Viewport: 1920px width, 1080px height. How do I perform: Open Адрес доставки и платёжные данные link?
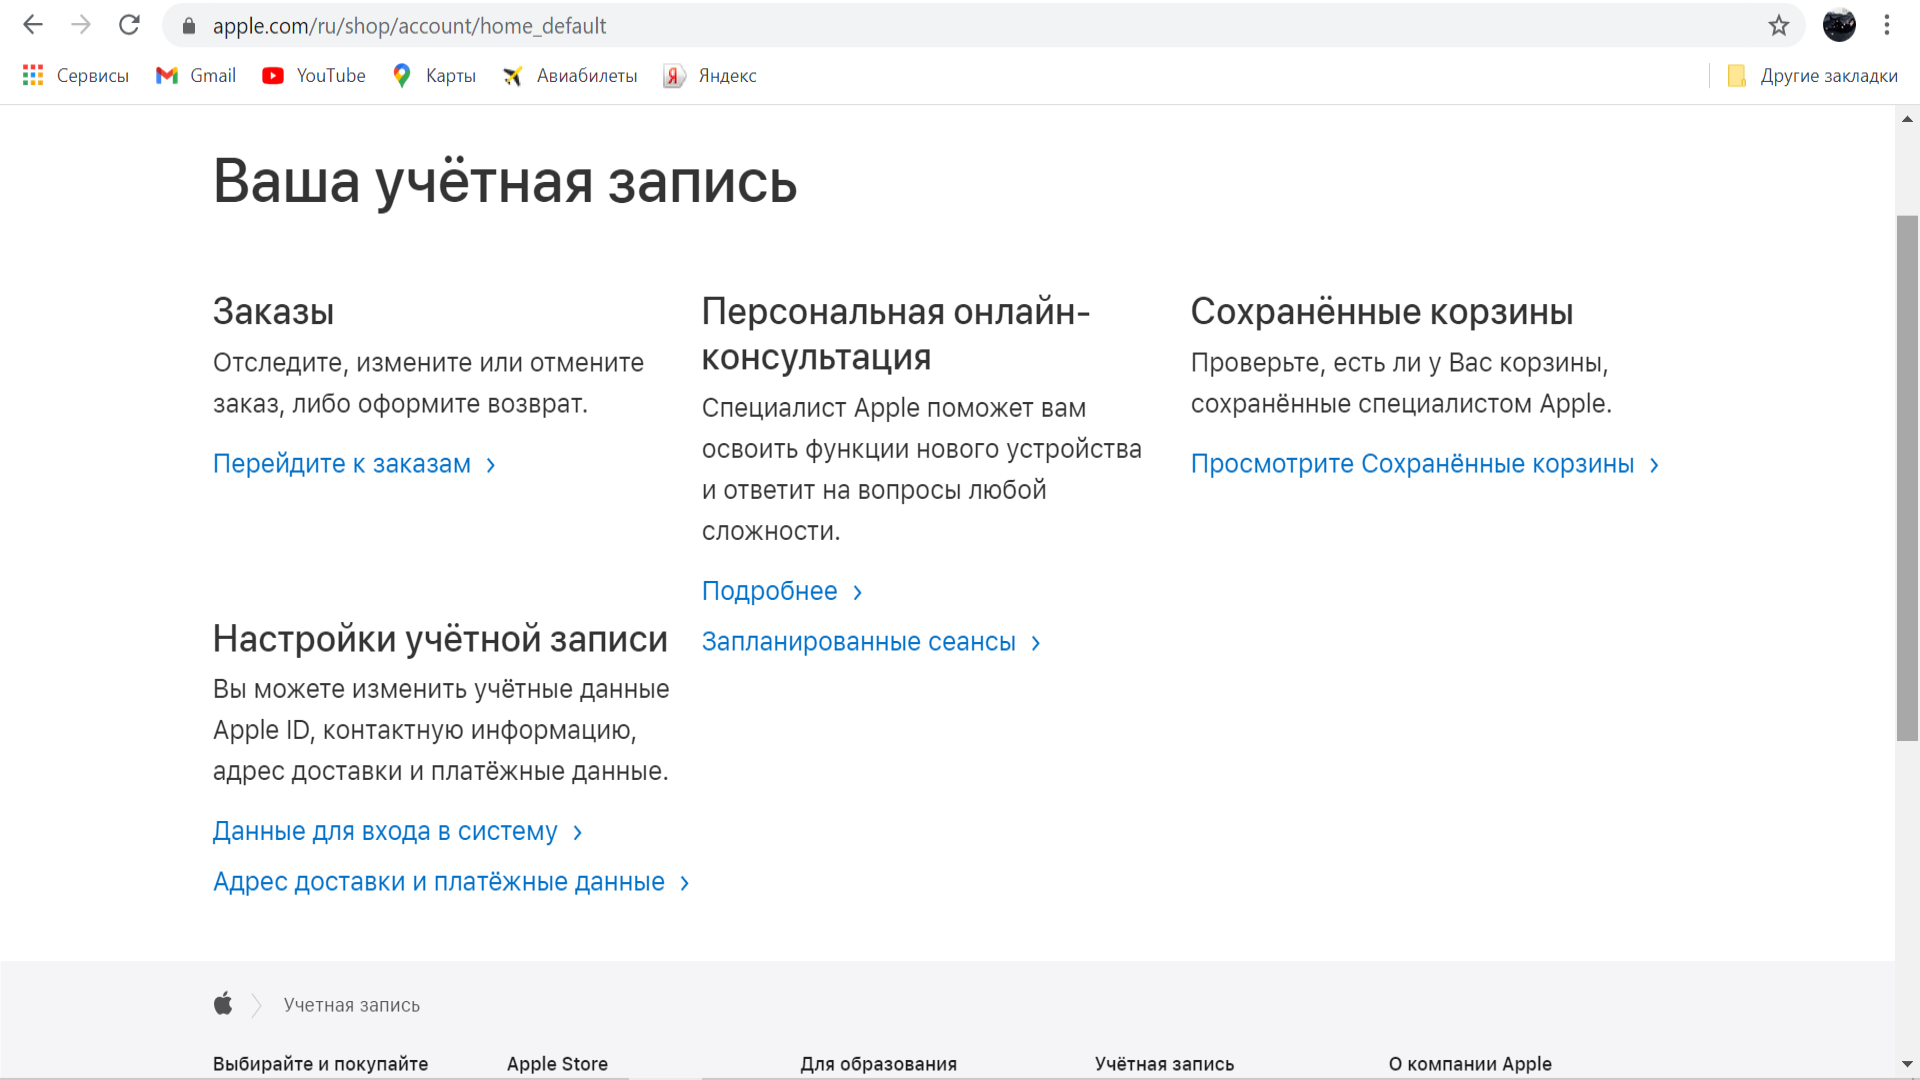coord(451,882)
